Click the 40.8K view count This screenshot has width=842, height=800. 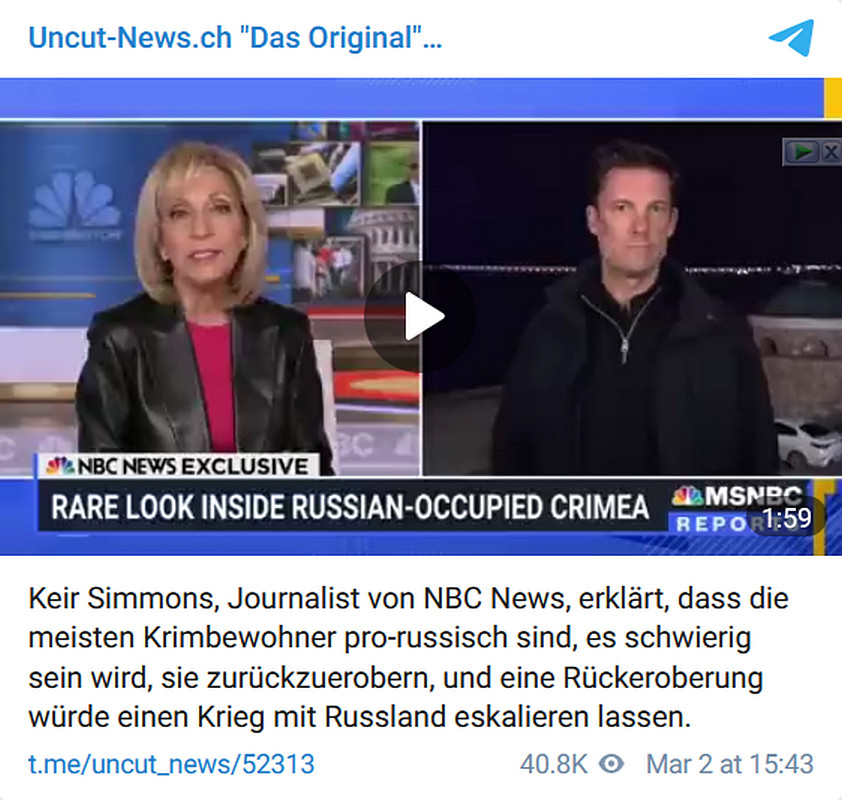554,764
